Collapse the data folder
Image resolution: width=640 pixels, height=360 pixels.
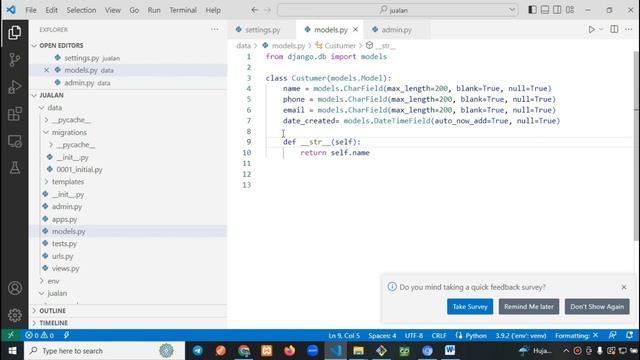(x=42, y=108)
